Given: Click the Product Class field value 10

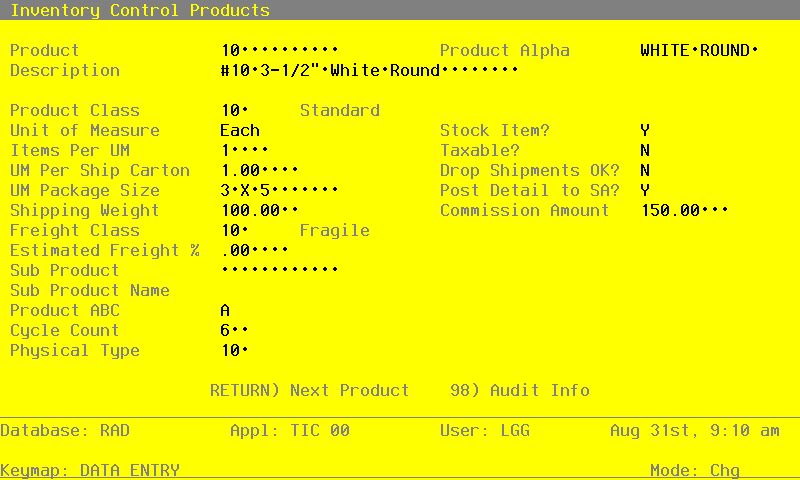Looking at the screenshot, I should coord(234,110).
